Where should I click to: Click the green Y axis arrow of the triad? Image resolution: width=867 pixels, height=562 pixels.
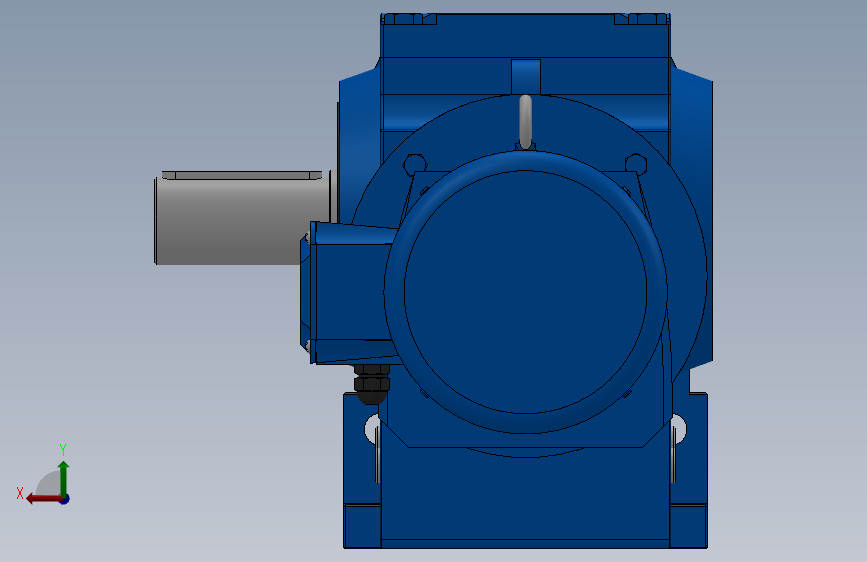(x=64, y=477)
